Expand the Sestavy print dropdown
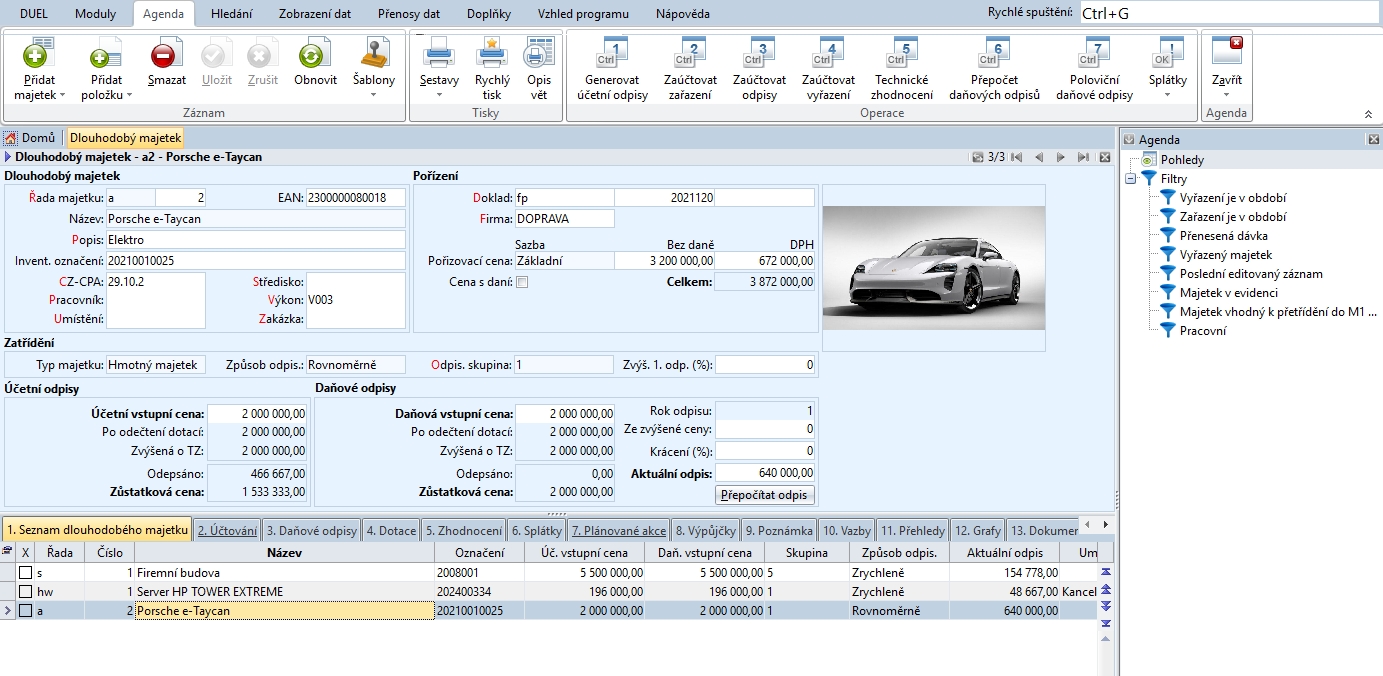Viewport: 1383px width, 676px height. click(439, 95)
